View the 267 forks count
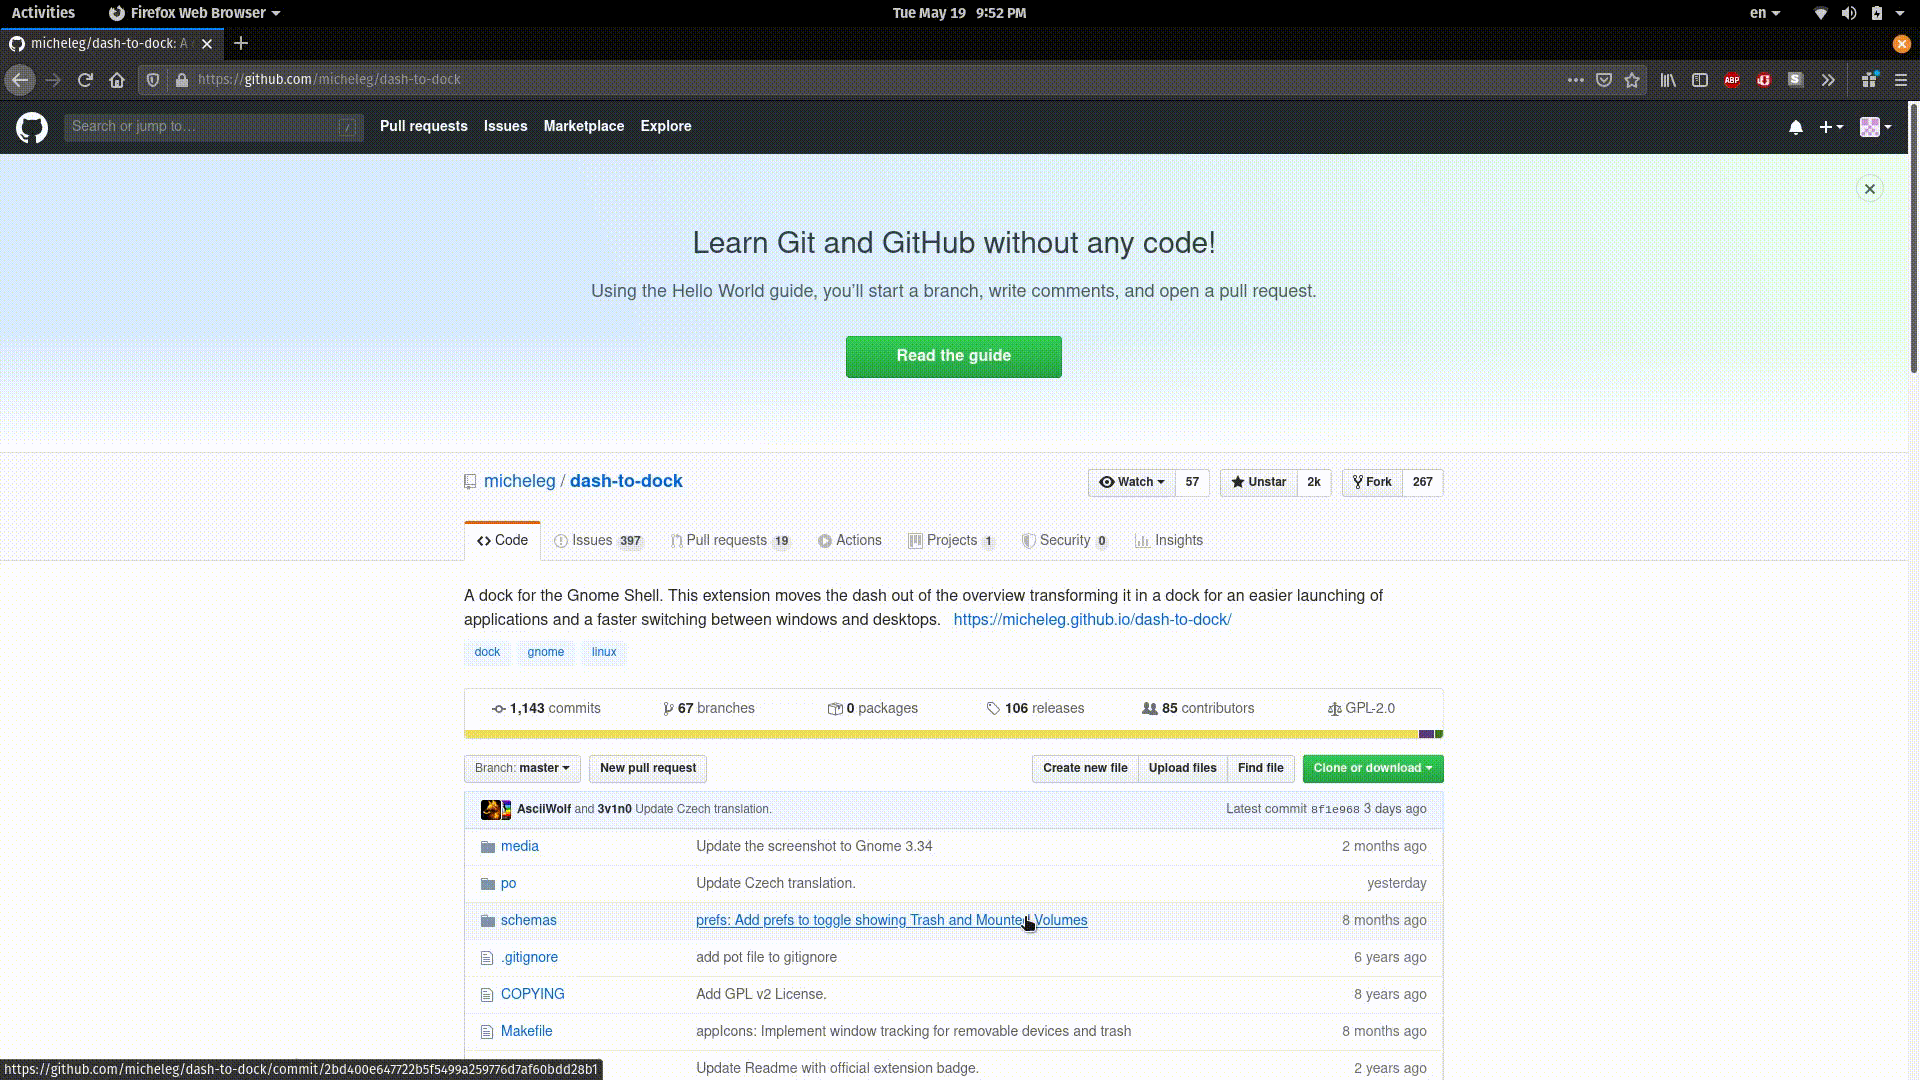The width and height of the screenshot is (1920, 1080). click(x=1422, y=482)
